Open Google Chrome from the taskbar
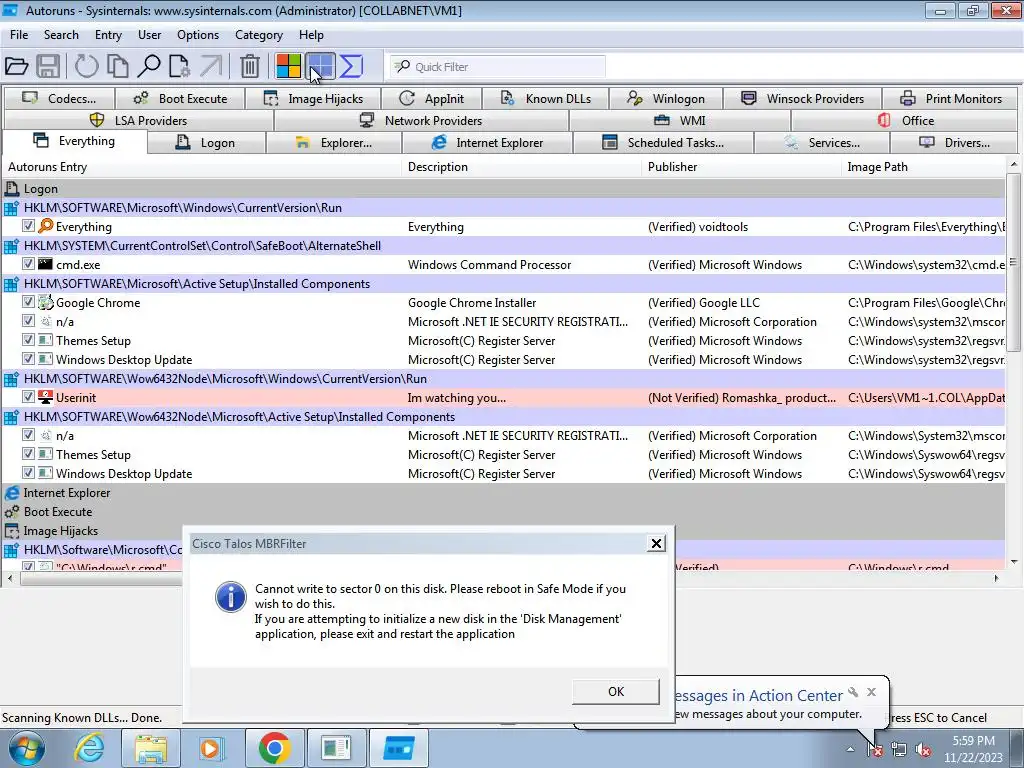The height and width of the screenshot is (768, 1024). point(274,748)
